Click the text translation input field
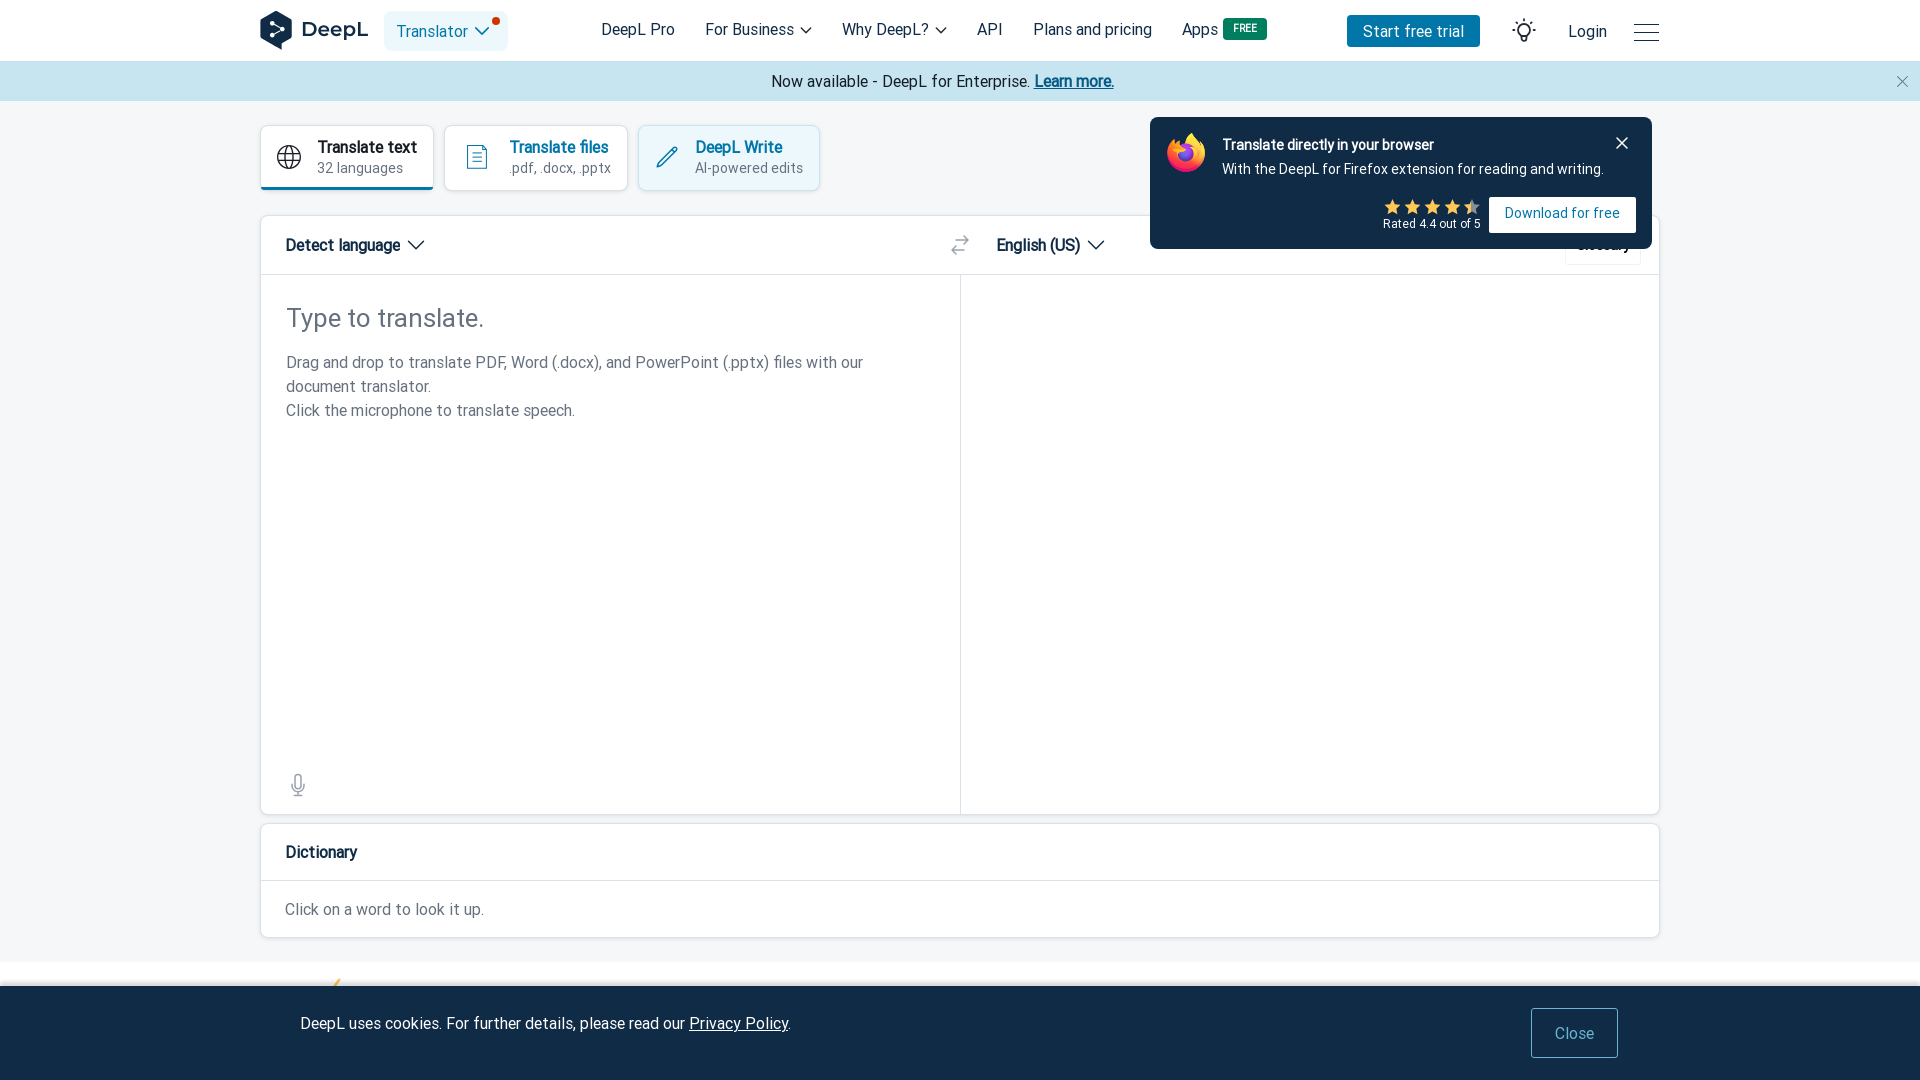The image size is (1920, 1080). 609,527
